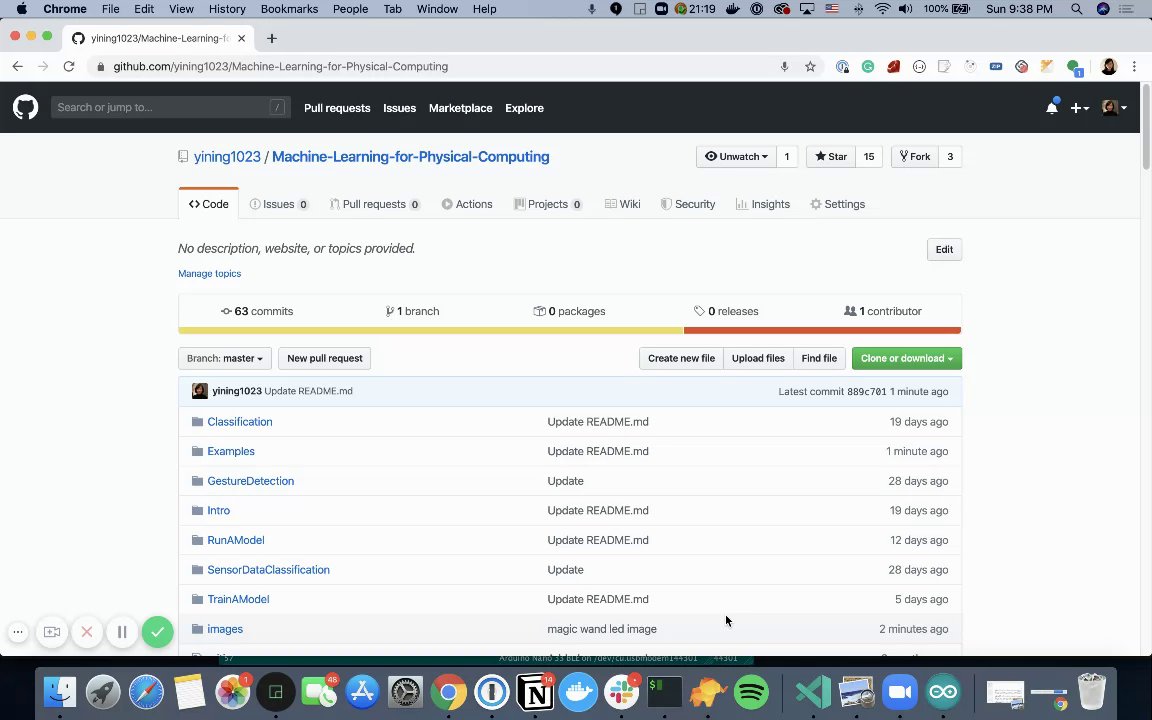Open Arduino IDE from the Dock
The image size is (1152, 720).
tap(943, 691)
